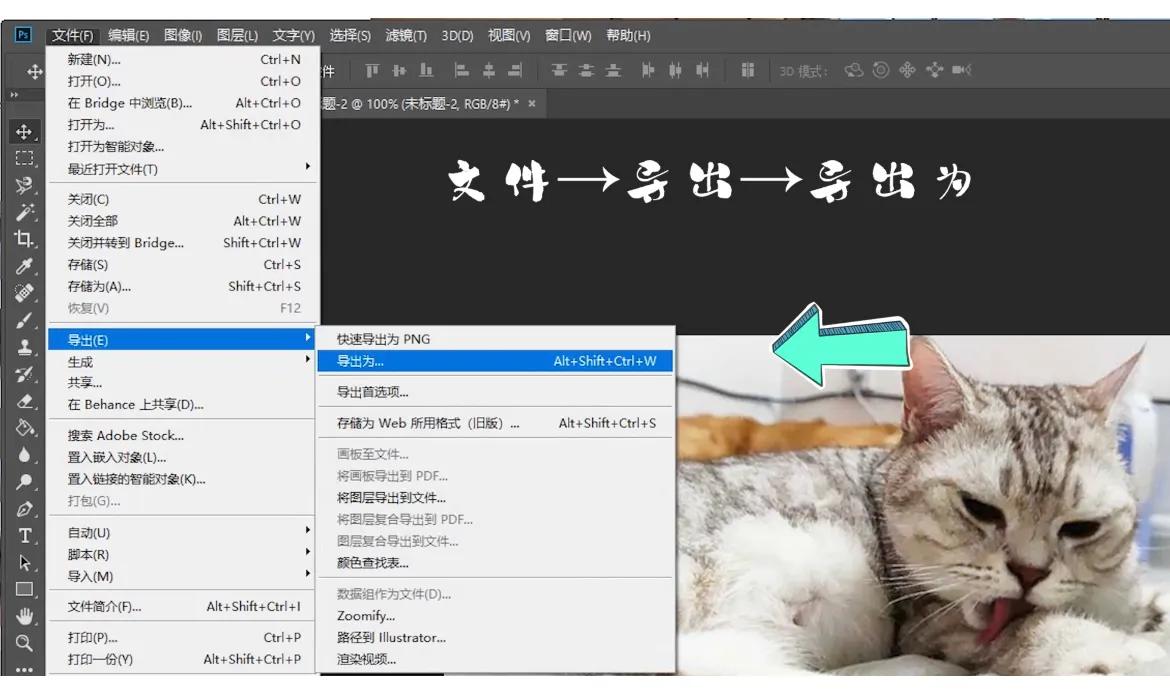Screen dimensions: 1170x695
Task: Select the Rectangular Marquee tool
Action: point(23,156)
